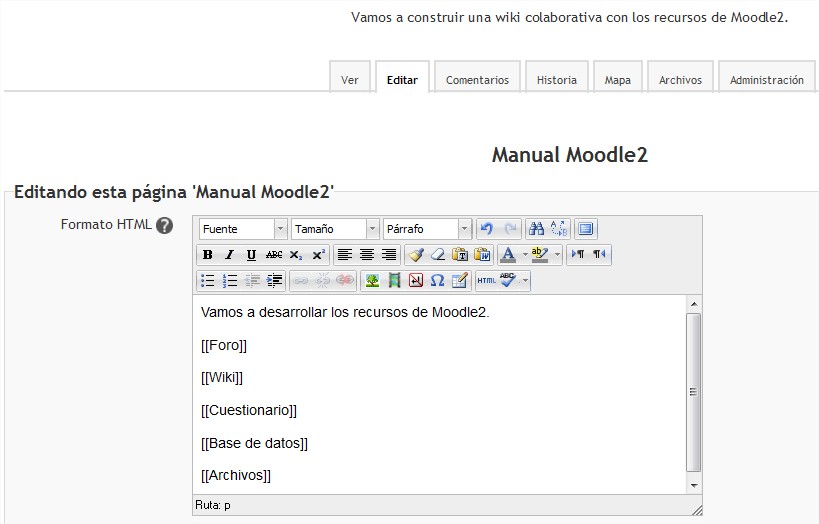Open the Párrafo format dropdown
819x524 pixels.
coord(427,229)
